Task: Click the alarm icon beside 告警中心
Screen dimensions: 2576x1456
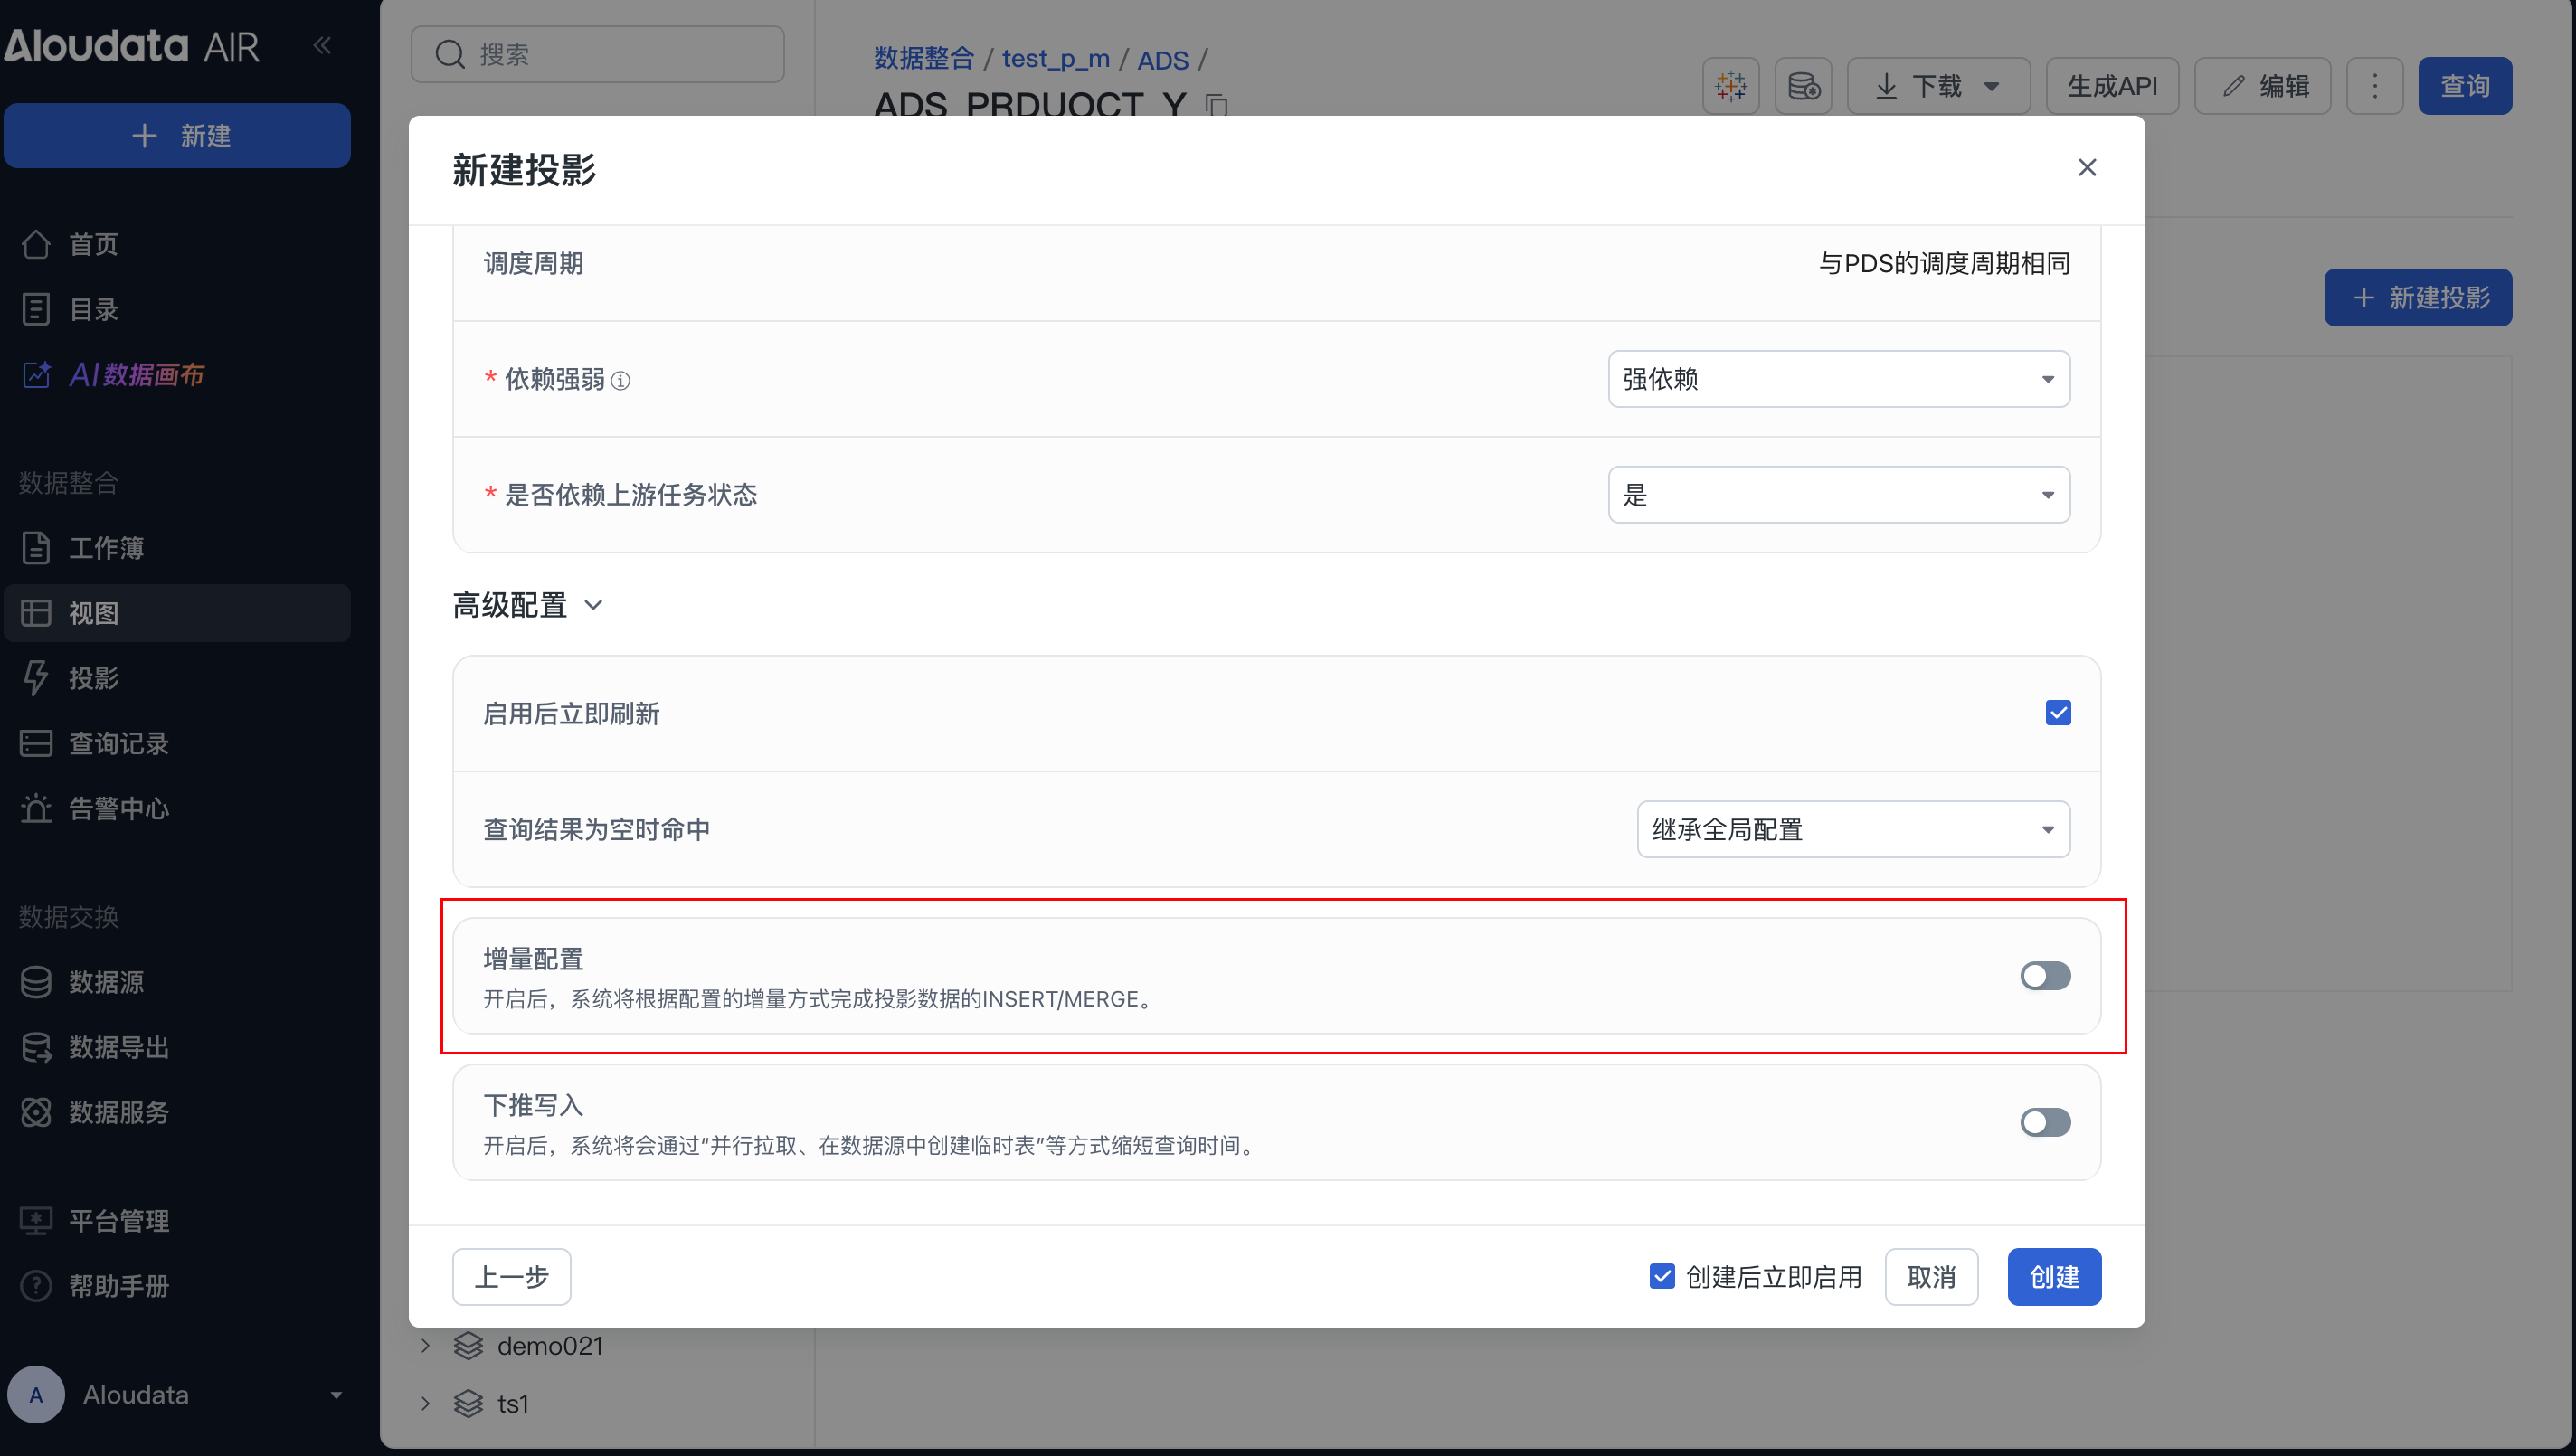Action: point(36,808)
